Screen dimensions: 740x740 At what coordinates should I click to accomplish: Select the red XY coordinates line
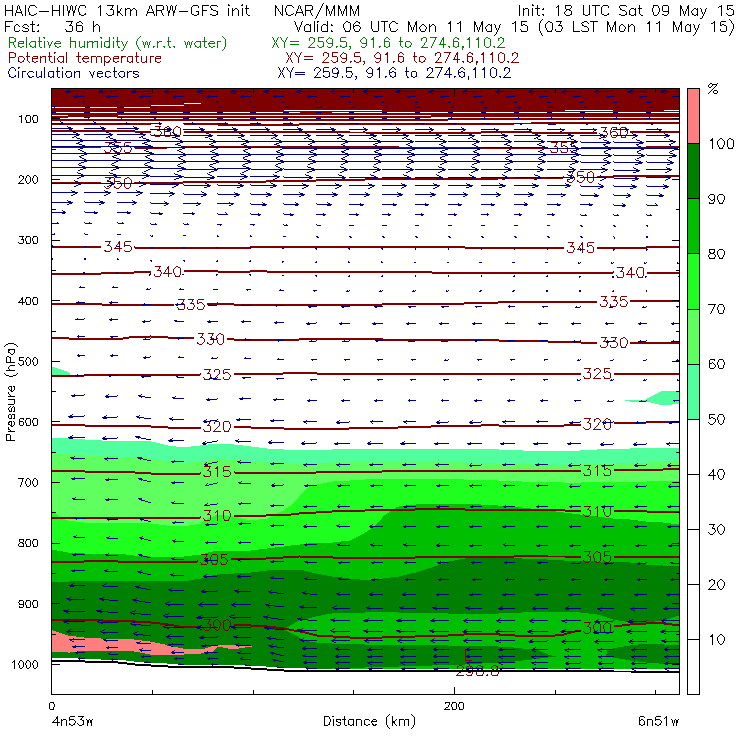tap(402, 58)
